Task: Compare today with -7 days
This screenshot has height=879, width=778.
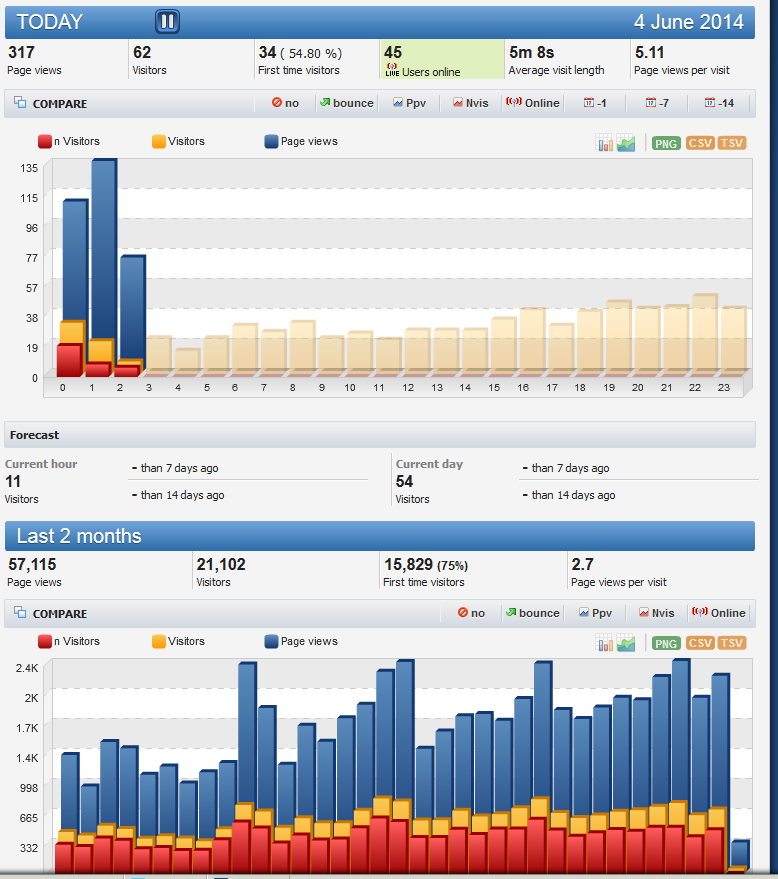Action: [657, 103]
